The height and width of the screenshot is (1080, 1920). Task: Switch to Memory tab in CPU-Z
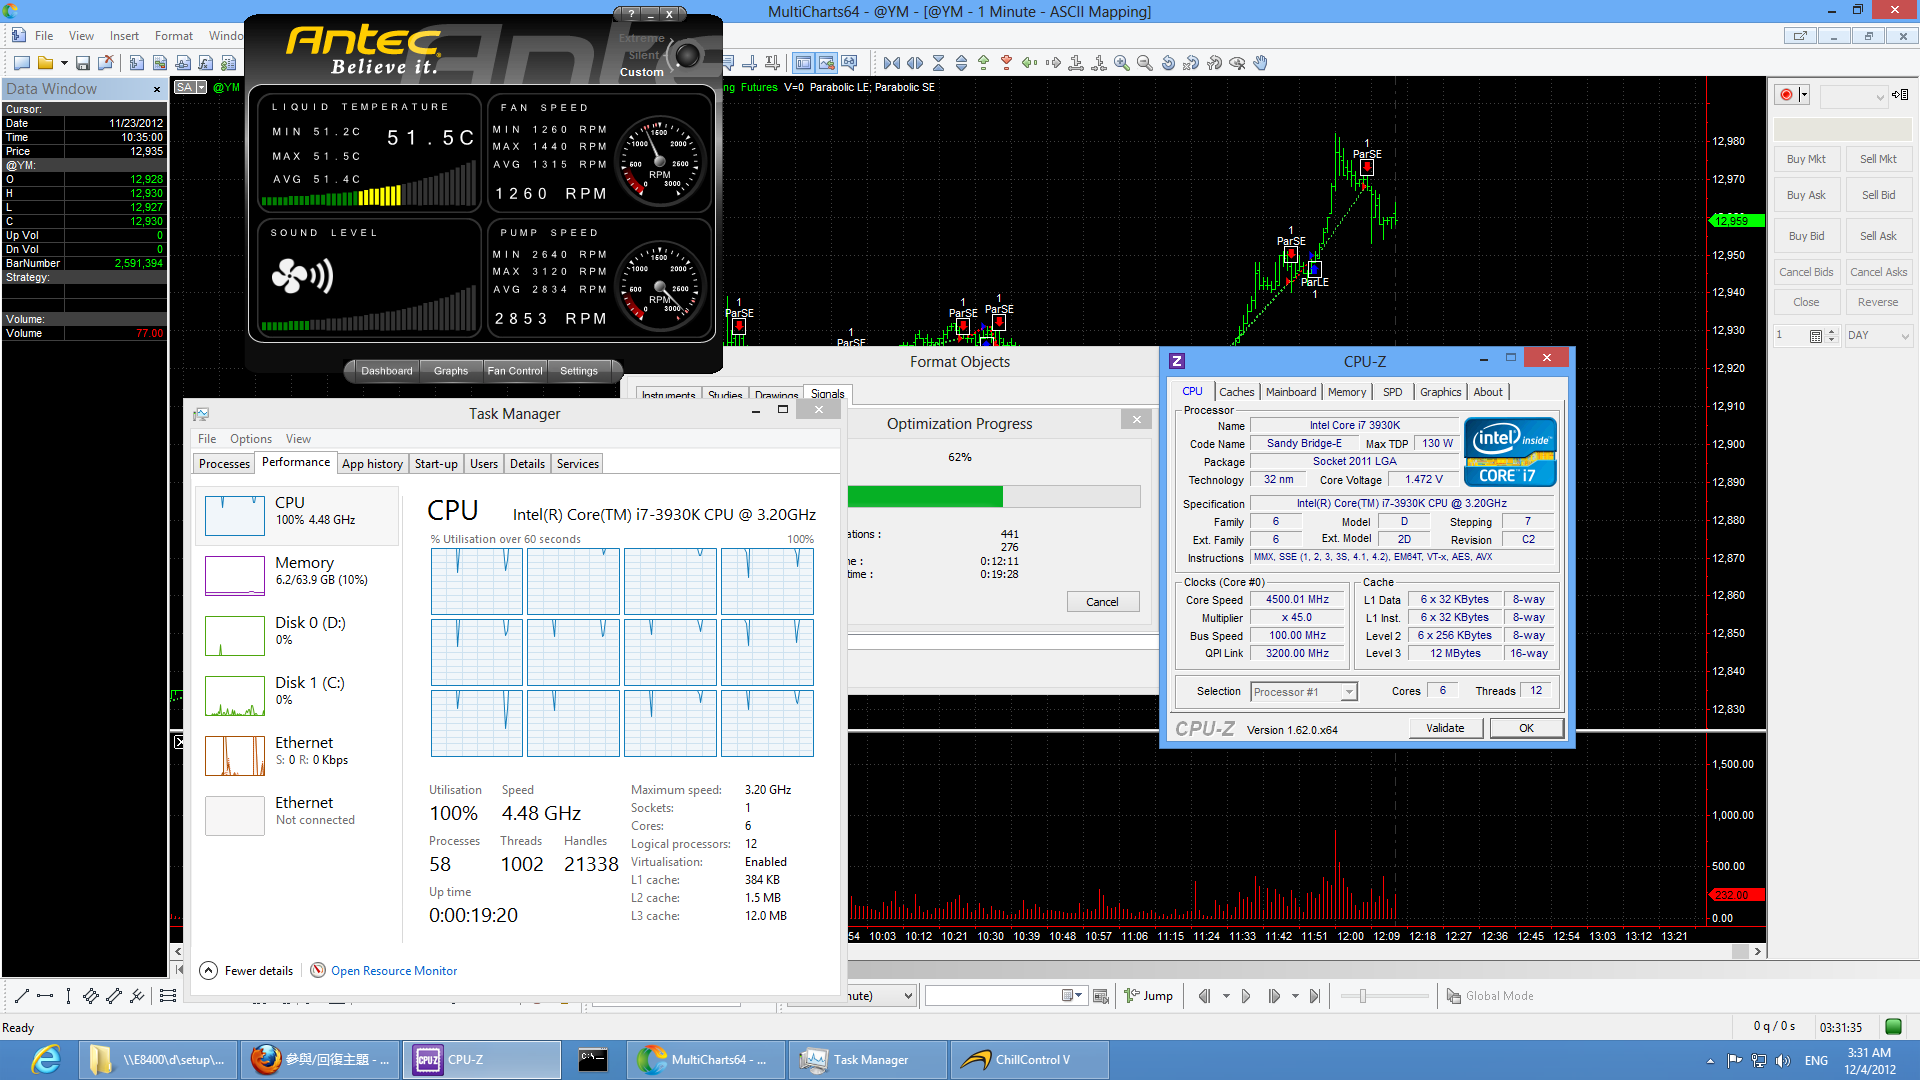1346,392
